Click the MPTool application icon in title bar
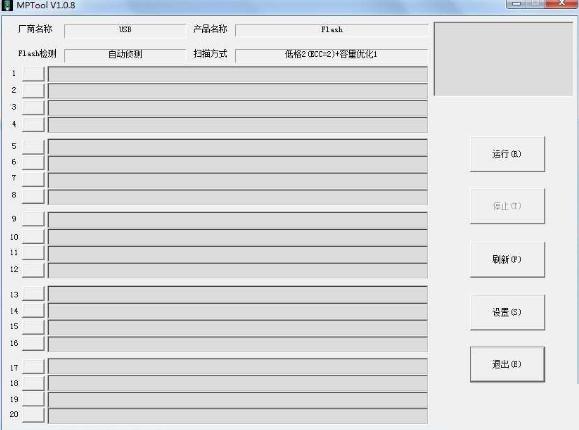 tap(7, 5)
